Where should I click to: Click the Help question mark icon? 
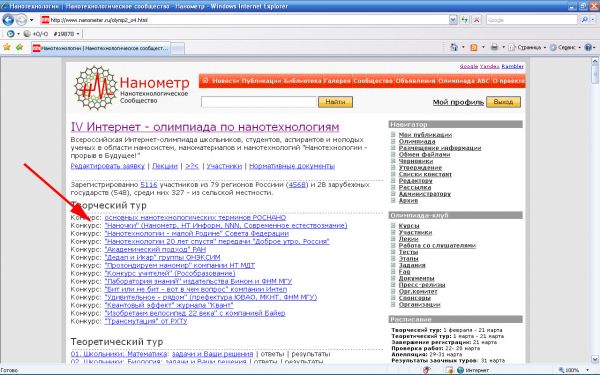coord(588,47)
